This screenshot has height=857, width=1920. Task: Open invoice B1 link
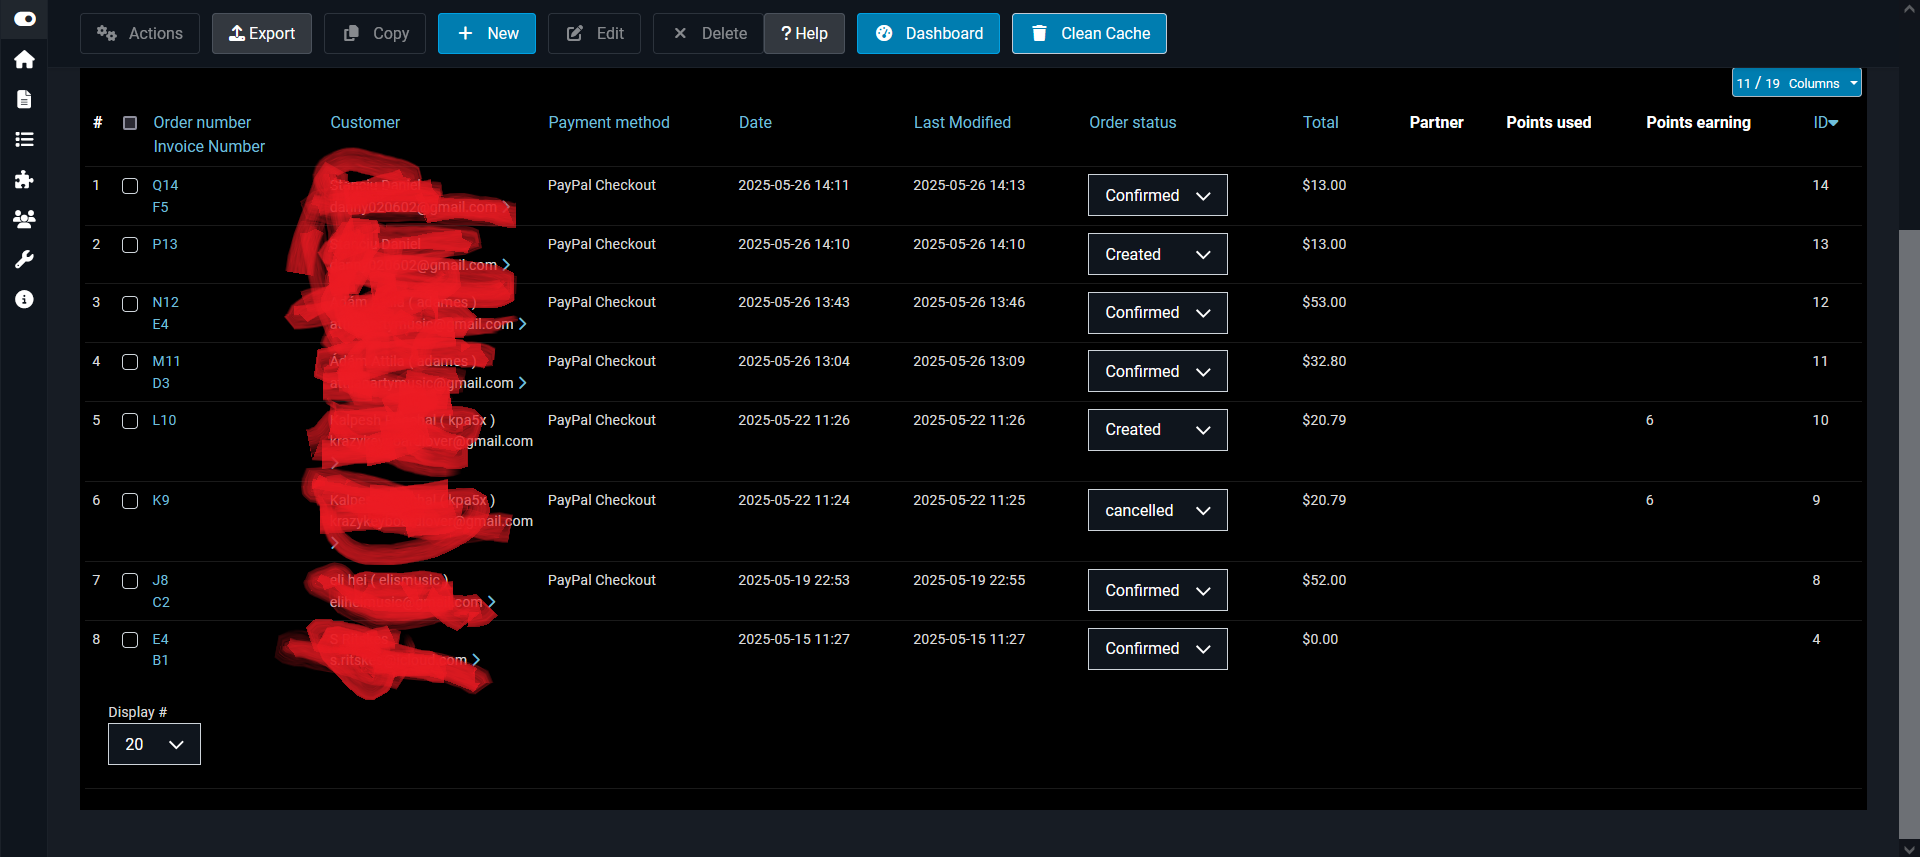(160, 660)
